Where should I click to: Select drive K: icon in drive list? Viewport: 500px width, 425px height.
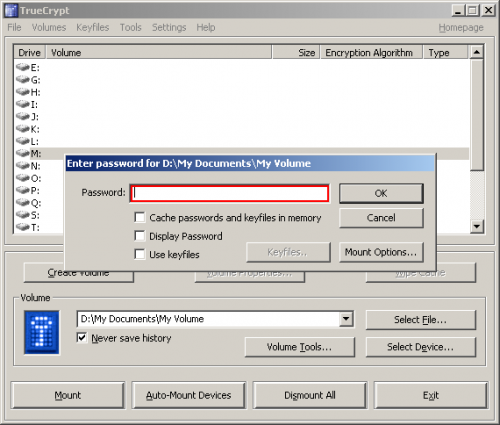tap(23, 129)
